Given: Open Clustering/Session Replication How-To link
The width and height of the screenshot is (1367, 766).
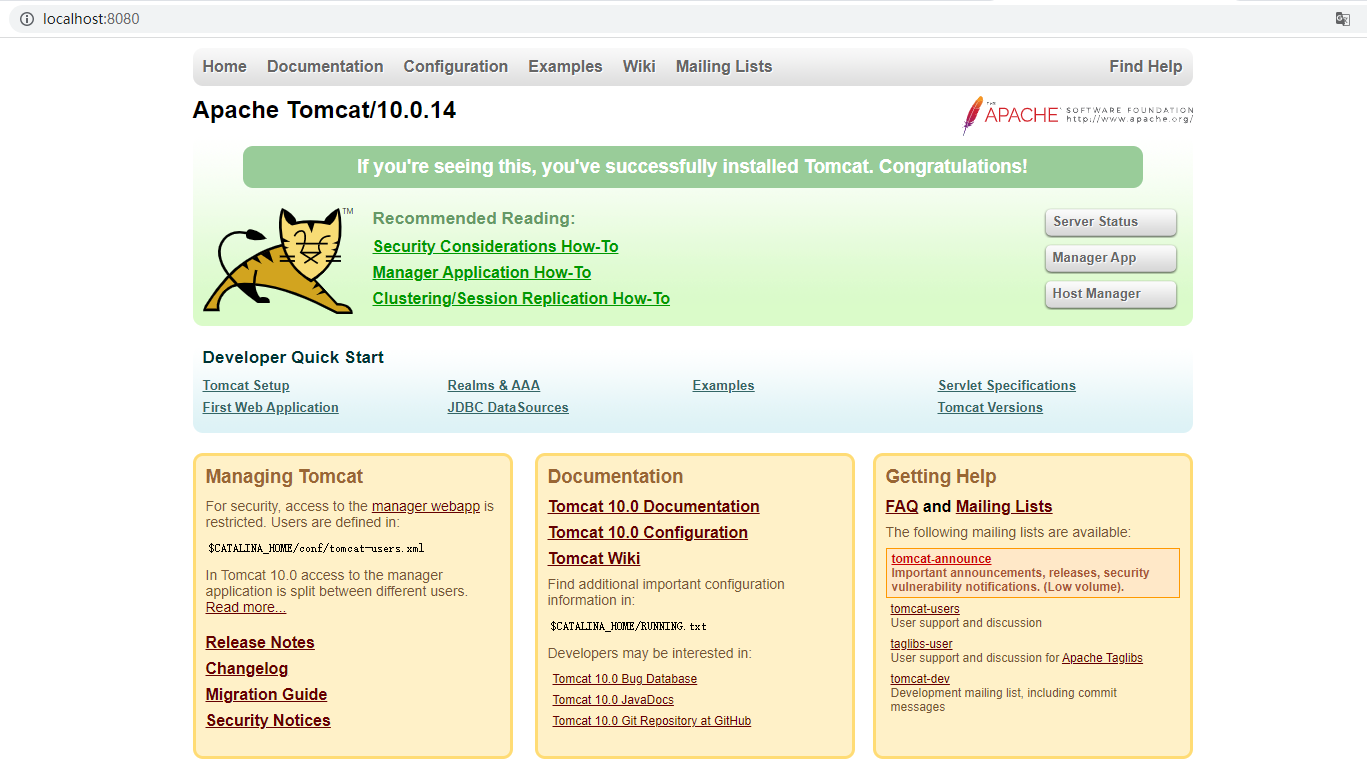Looking at the screenshot, I should (521, 299).
